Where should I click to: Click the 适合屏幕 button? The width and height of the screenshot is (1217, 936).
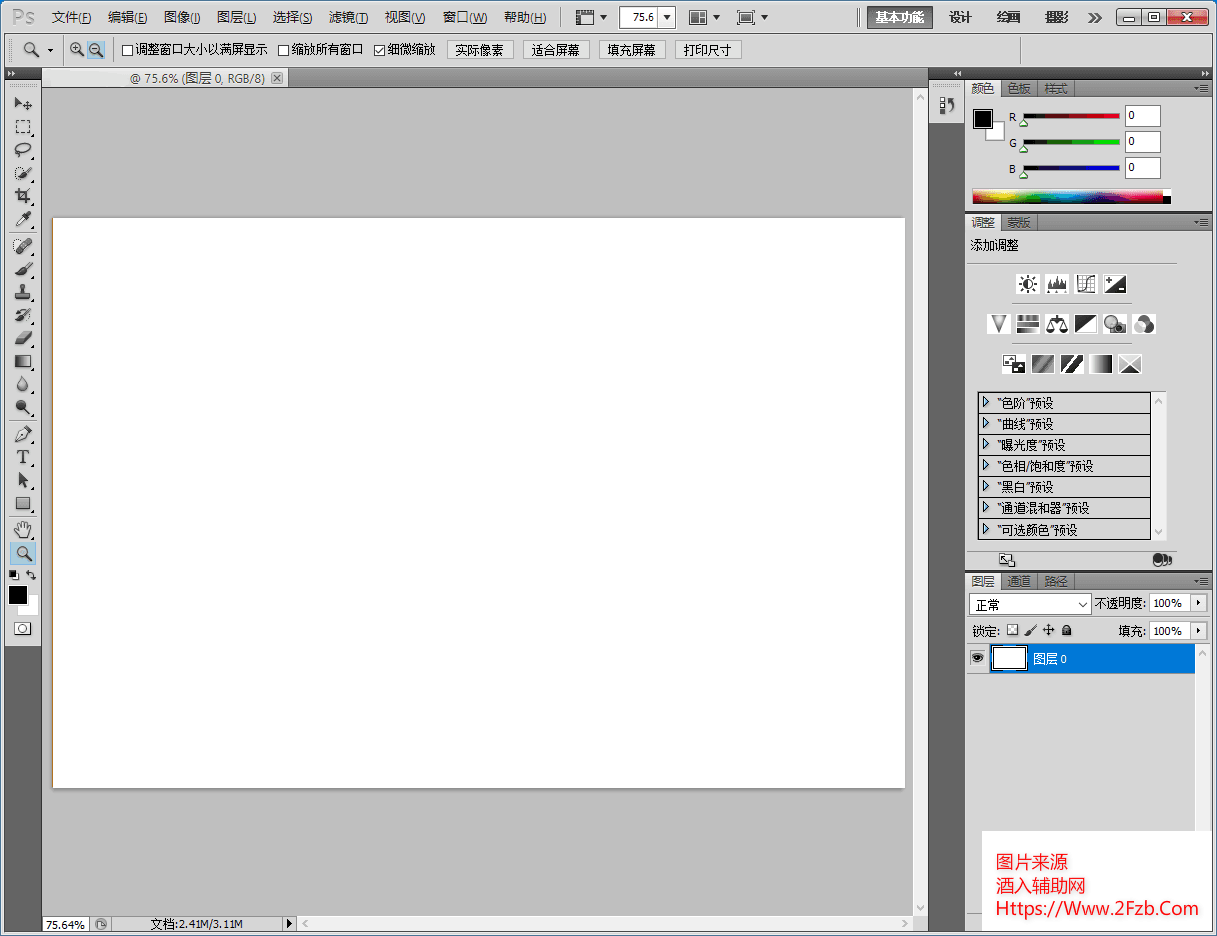(x=556, y=50)
